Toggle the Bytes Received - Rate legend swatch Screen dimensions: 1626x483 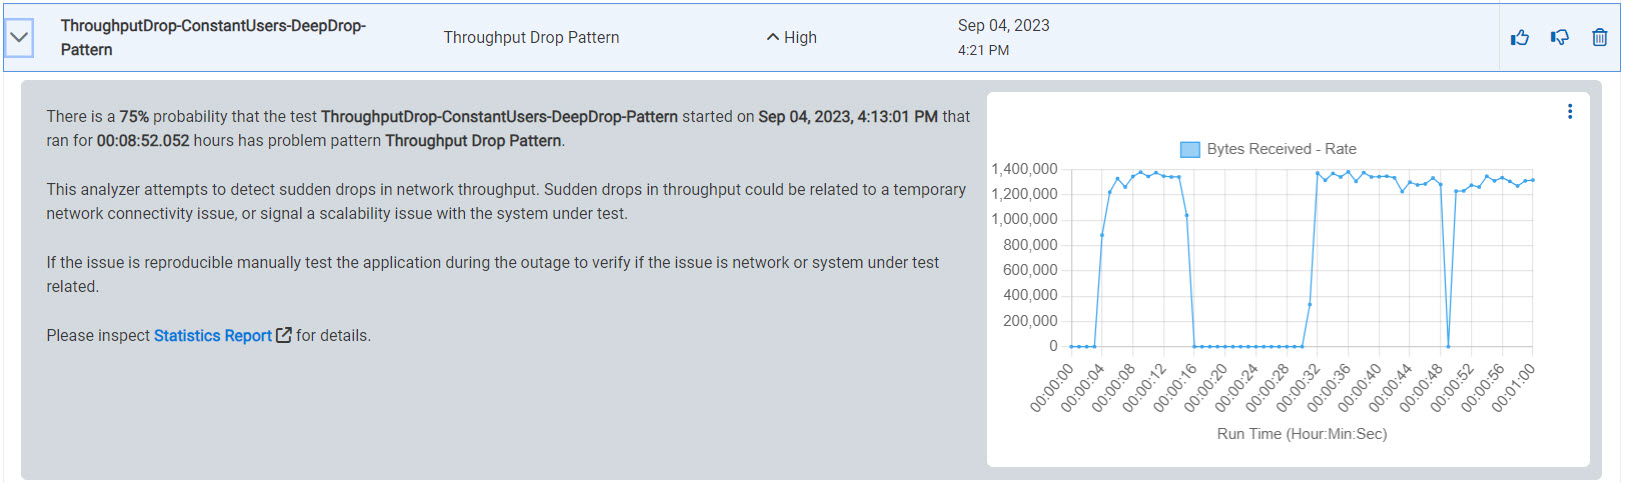[x=1190, y=149]
